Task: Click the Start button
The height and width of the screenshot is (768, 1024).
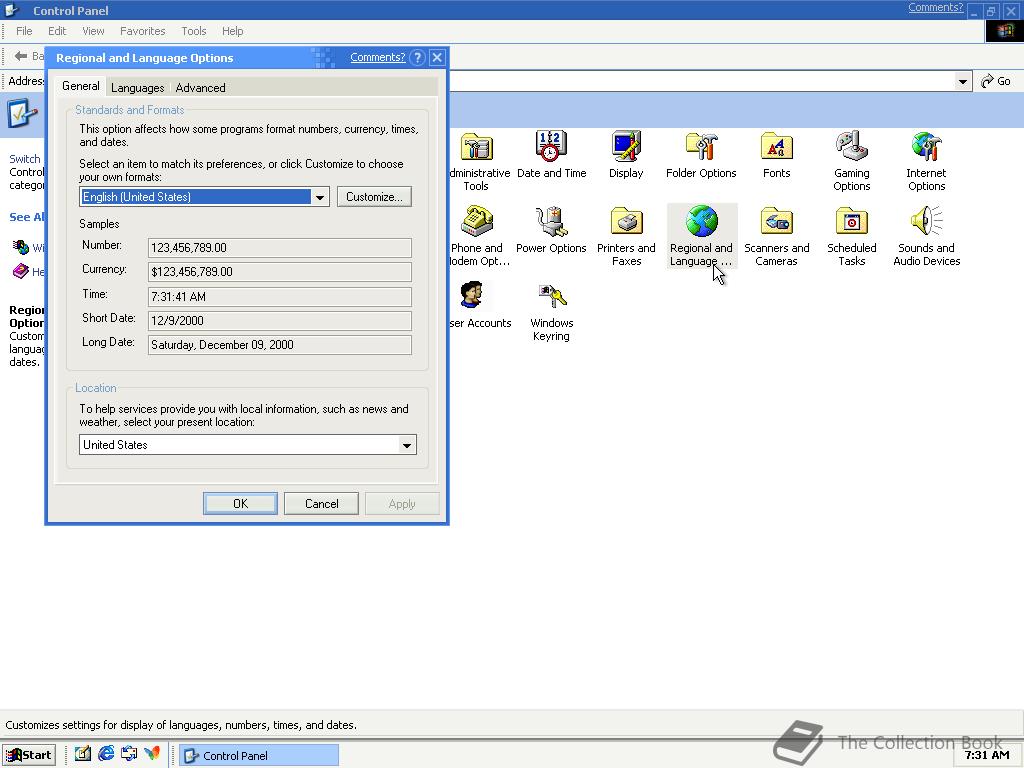Action: coord(29,755)
